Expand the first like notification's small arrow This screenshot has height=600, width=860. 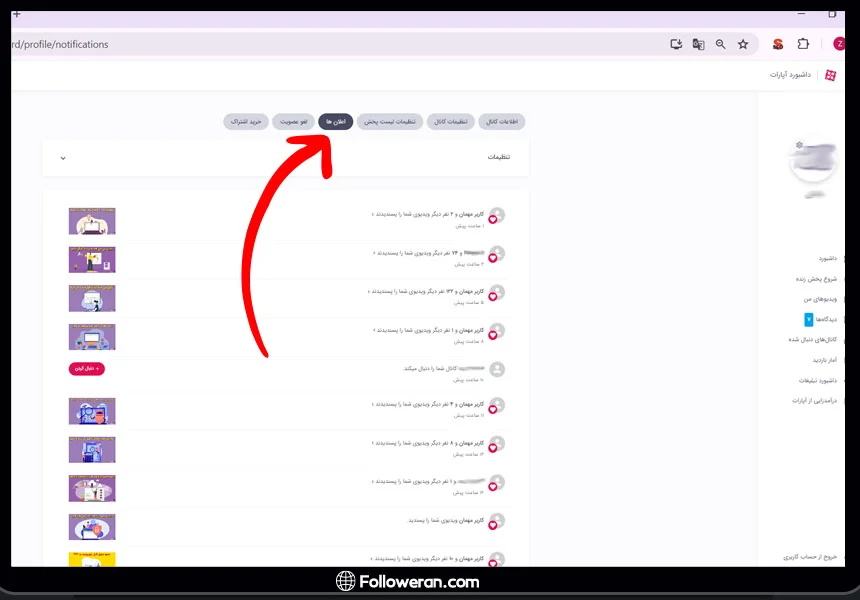point(373,214)
